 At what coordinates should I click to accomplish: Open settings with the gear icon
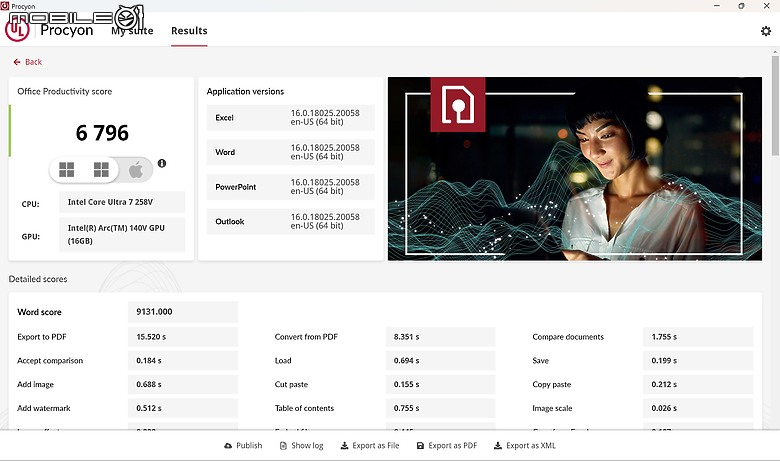(766, 31)
